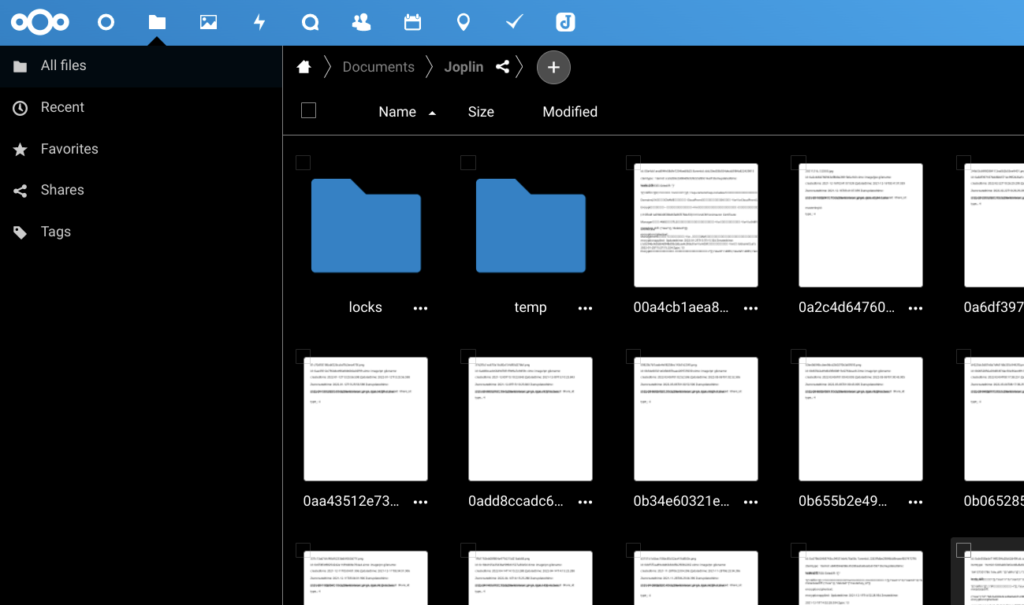Sort by Modified column header

click(x=569, y=112)
